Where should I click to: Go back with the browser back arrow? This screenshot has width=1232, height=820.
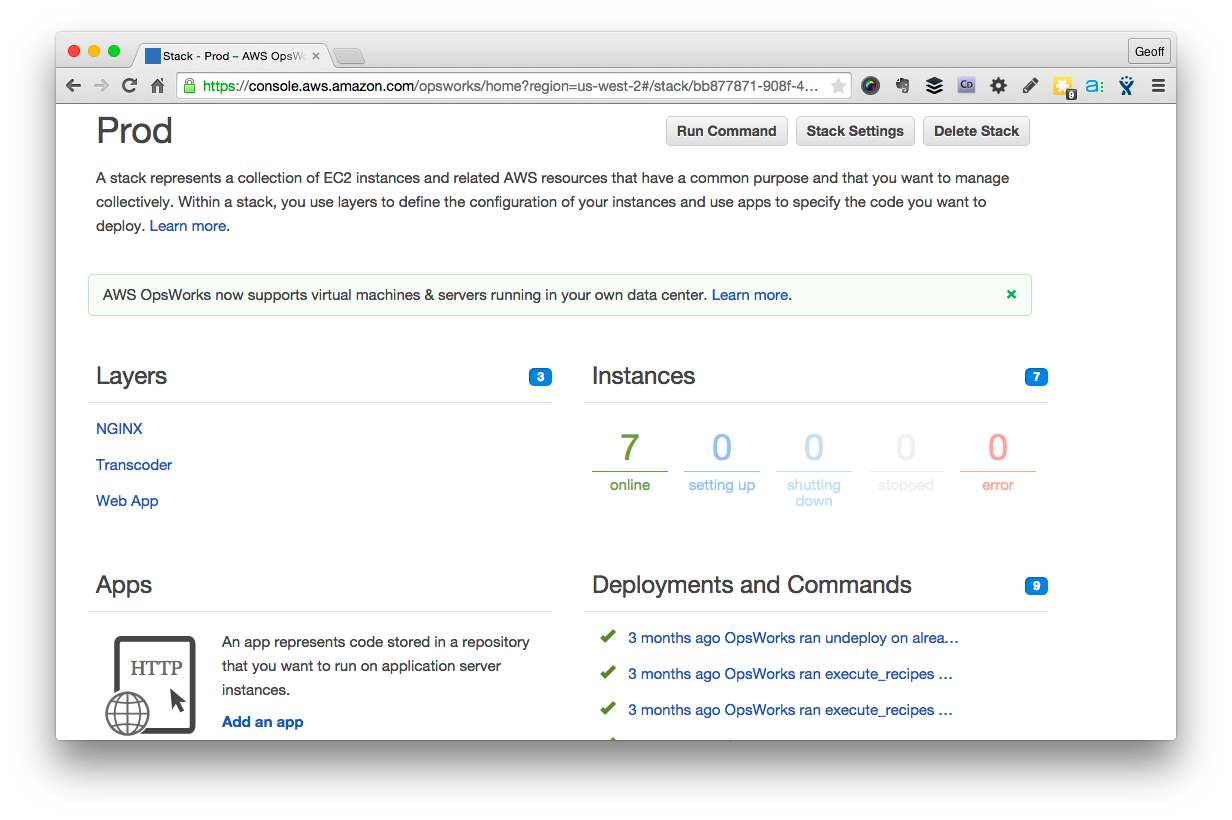coord(73,86)
